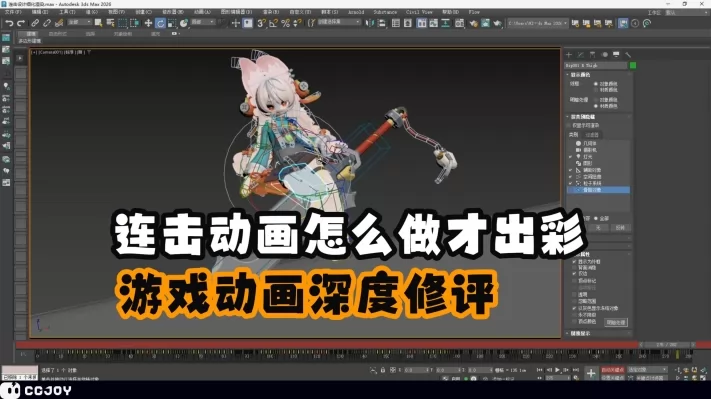
Task: Toggle 显示为外框 checkbox
Action: 574,262
